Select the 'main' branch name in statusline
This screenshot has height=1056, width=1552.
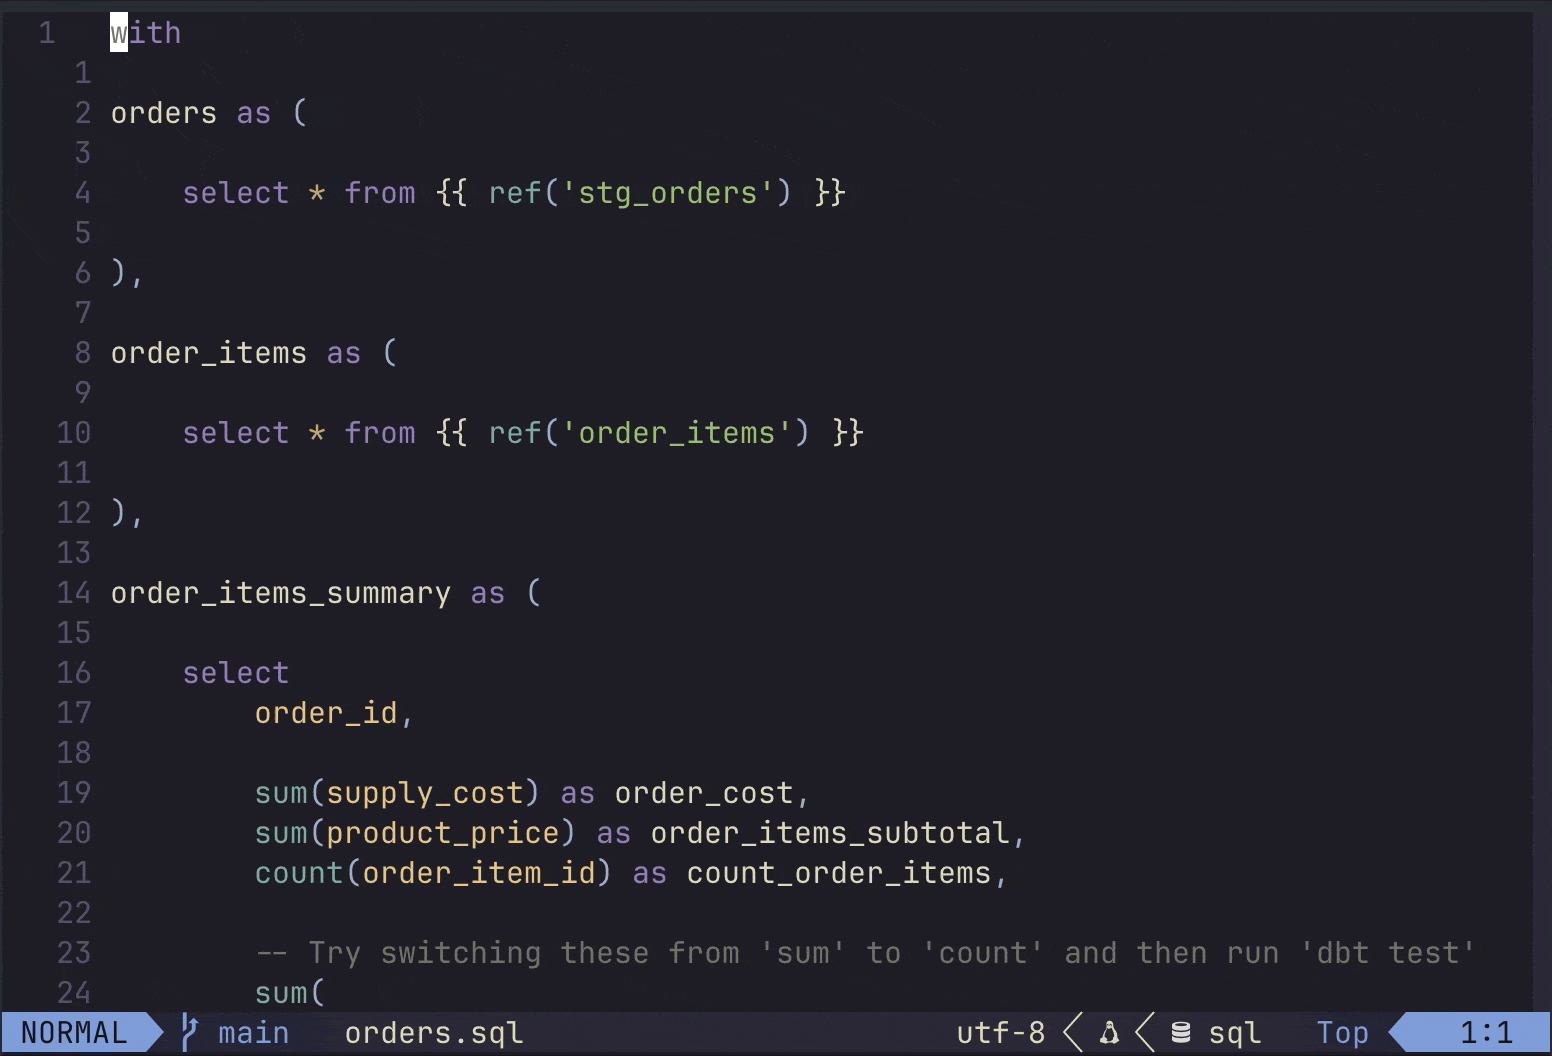(x=253, y=1032)
